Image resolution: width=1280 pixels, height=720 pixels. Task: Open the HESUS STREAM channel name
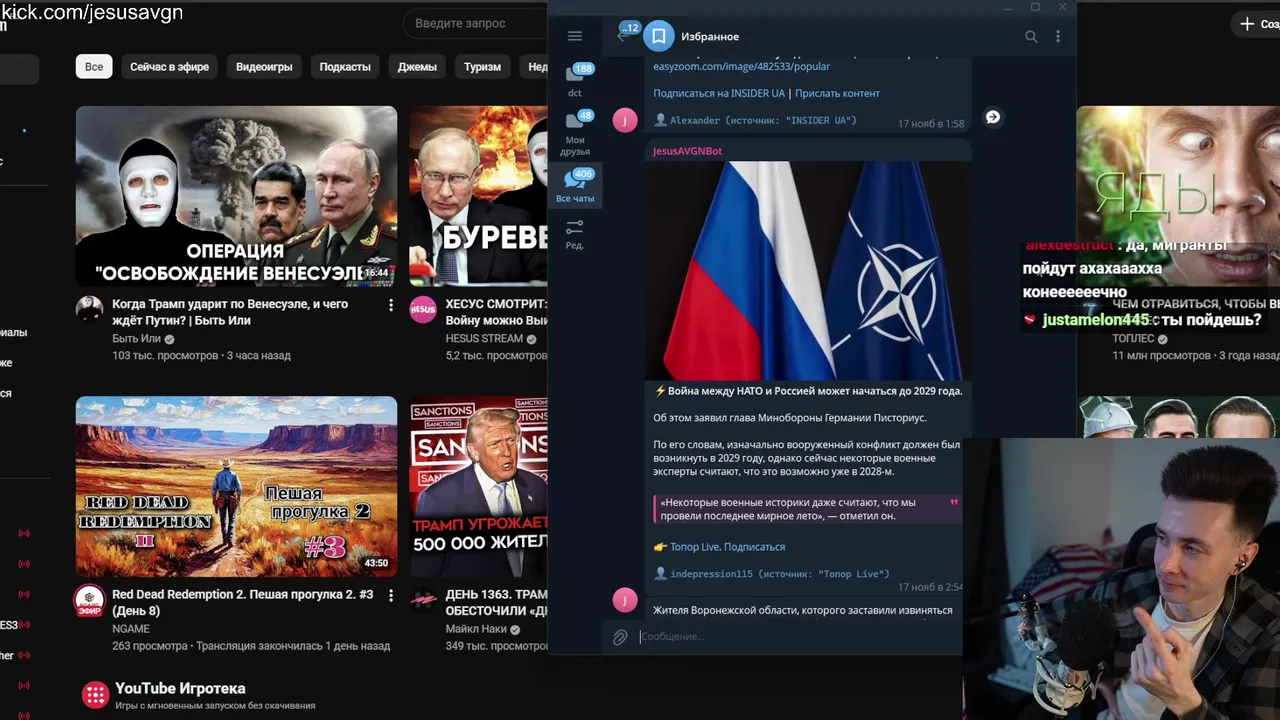point(485,339)
